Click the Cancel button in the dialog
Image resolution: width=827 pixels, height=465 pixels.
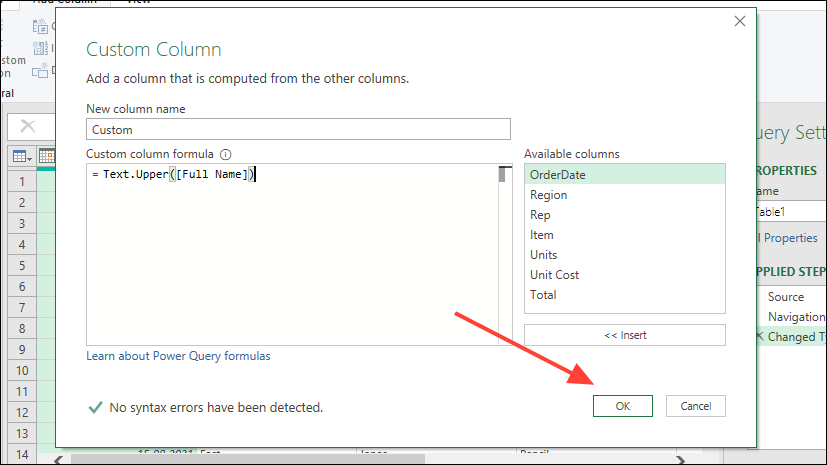tap(695, 406)
